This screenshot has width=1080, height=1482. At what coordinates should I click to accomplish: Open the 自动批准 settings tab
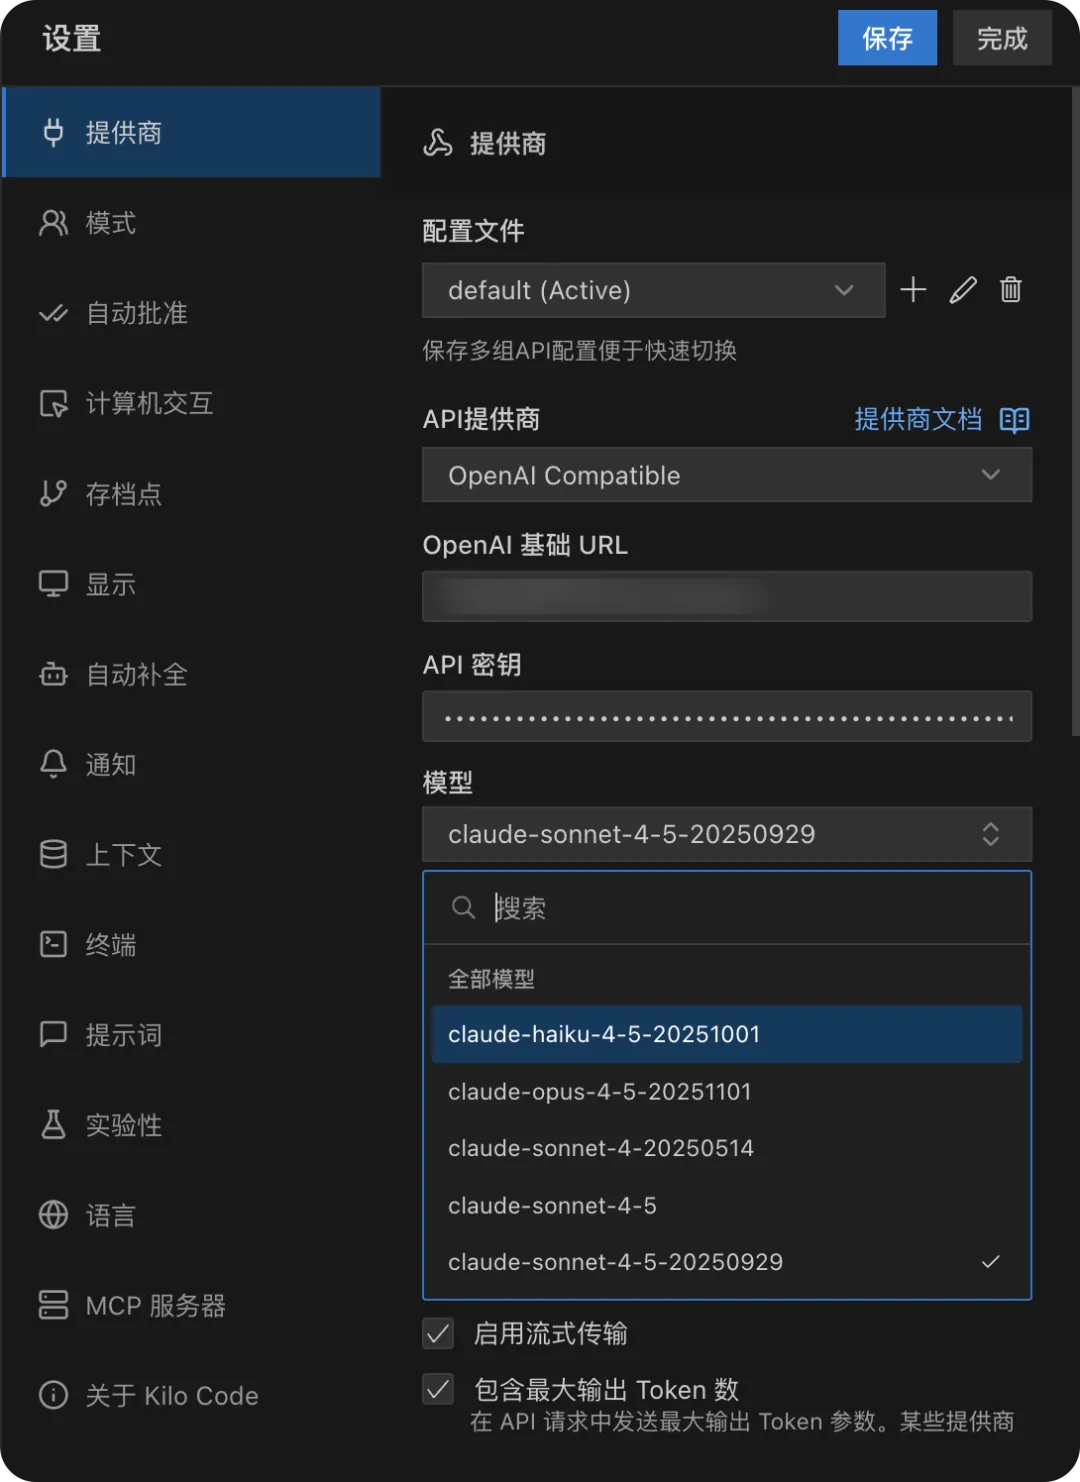pyautogui.click(x=191, y=313)
